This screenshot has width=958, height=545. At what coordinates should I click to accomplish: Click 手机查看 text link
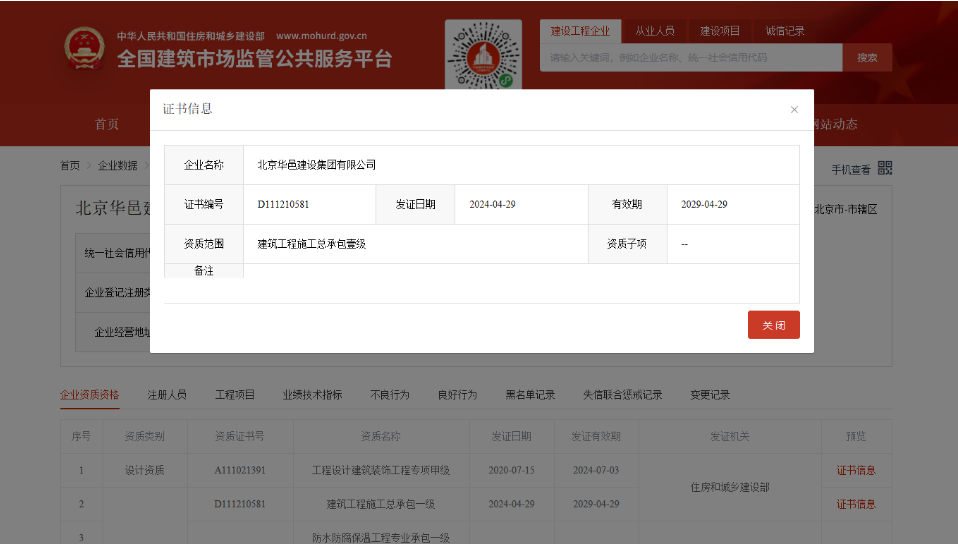(x=850, y=169)
